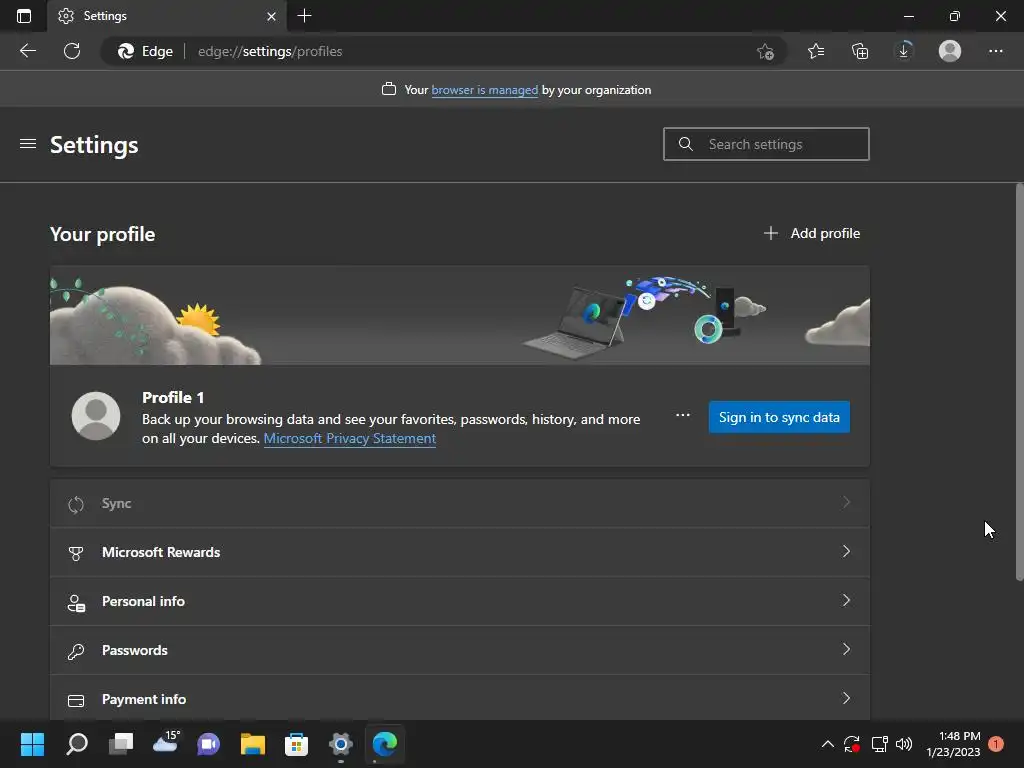Click the Passwords key icon
This screenshot has height=768, width=1024.
click(x=76, y=651)
